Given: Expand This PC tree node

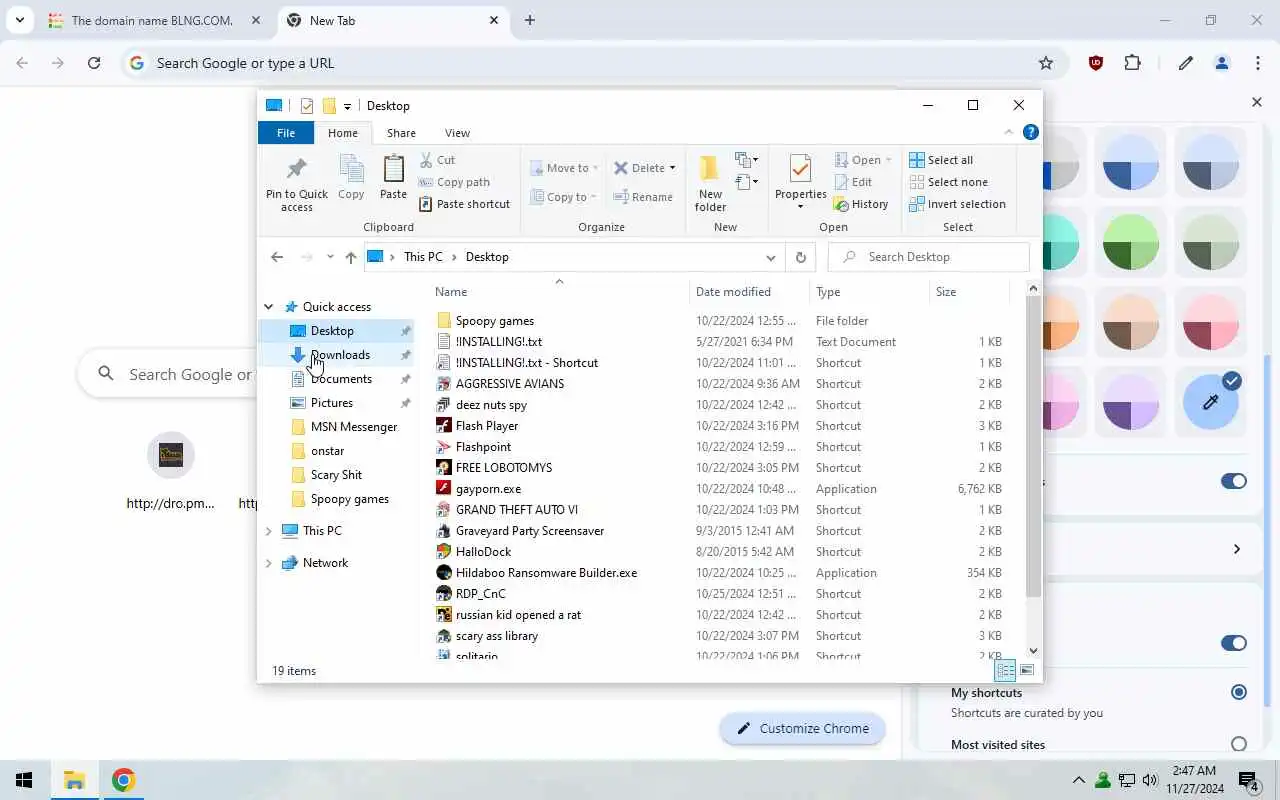Looking at the screenshot, I should point(268,531).
